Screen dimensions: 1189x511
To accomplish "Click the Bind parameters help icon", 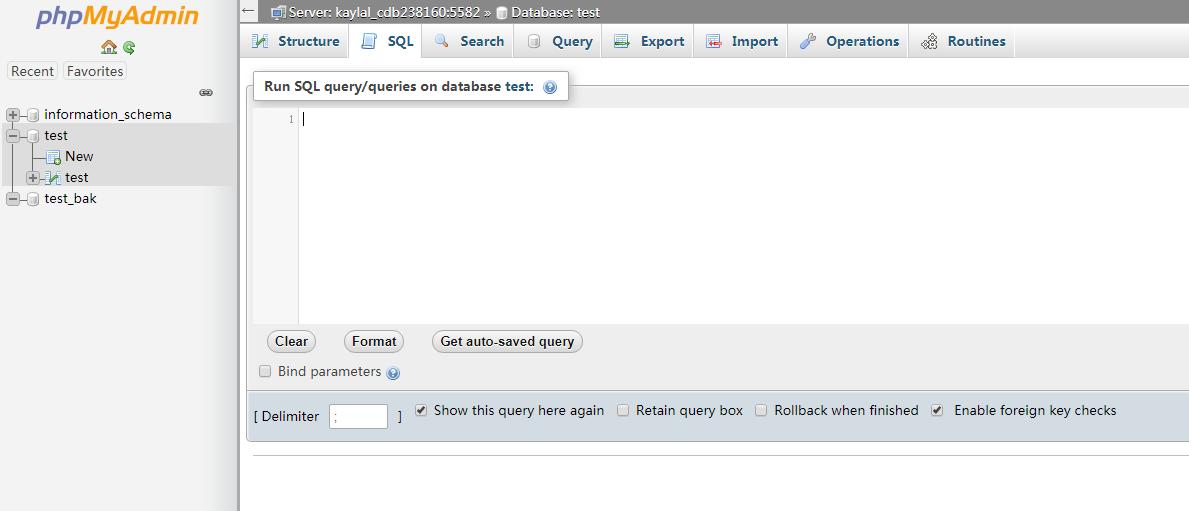I will click(x=393, y=373).
